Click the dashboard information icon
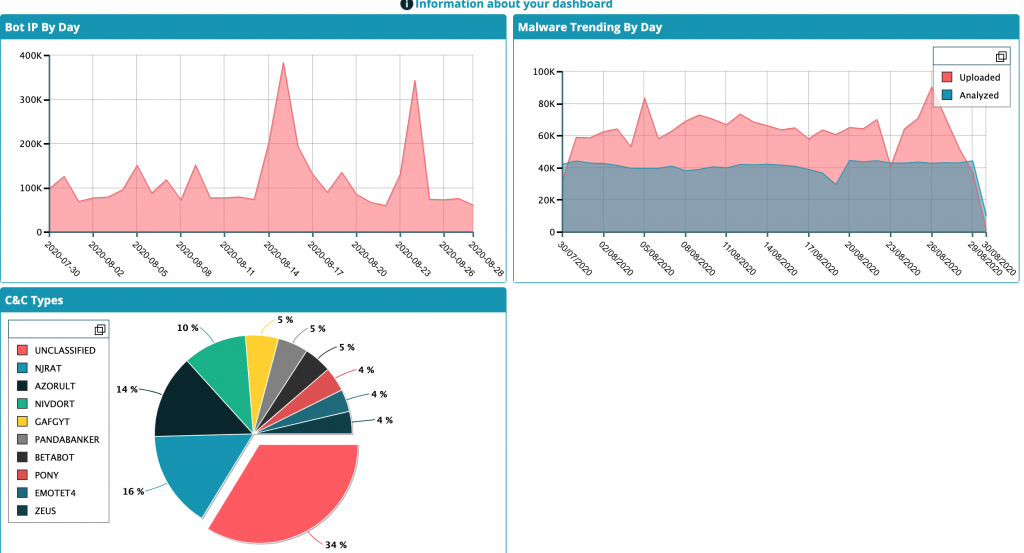The height and width of the screenshot is (553, 1024). (406, 4)
